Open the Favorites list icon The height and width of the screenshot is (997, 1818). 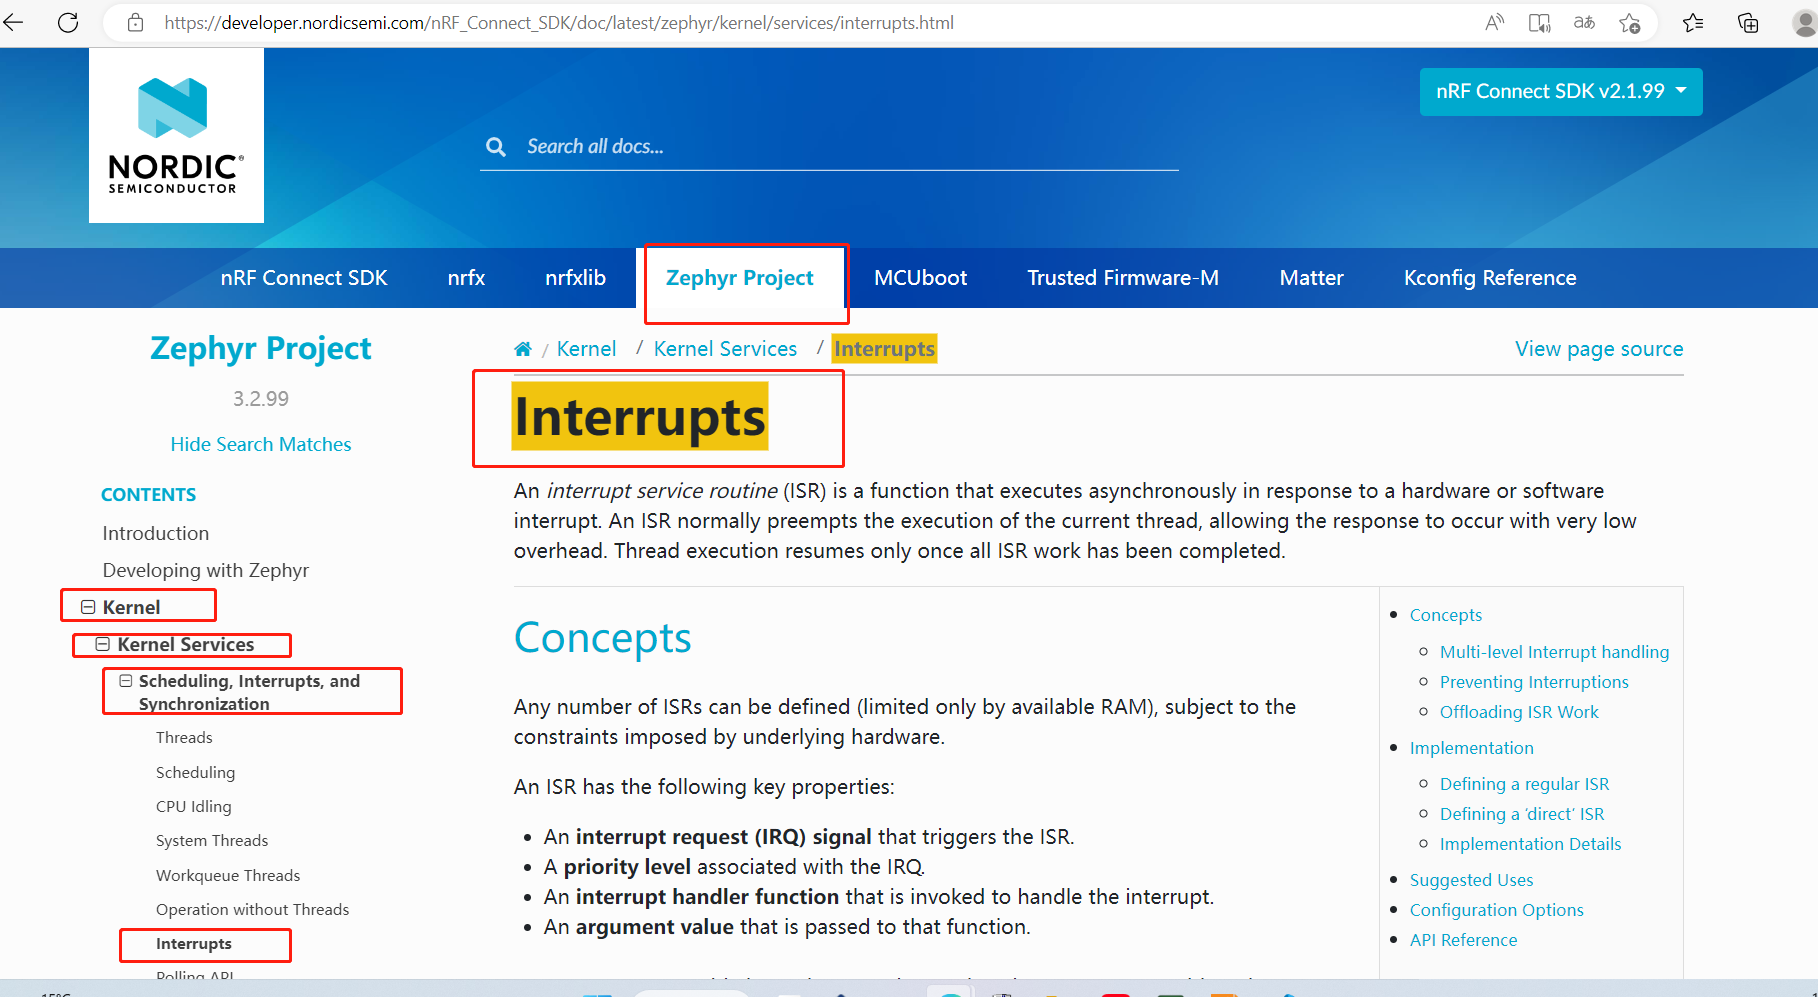pos(1694,22)
